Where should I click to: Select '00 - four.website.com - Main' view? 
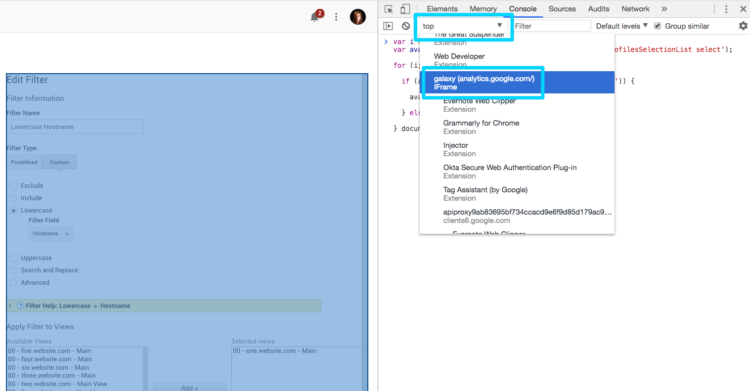50,359
